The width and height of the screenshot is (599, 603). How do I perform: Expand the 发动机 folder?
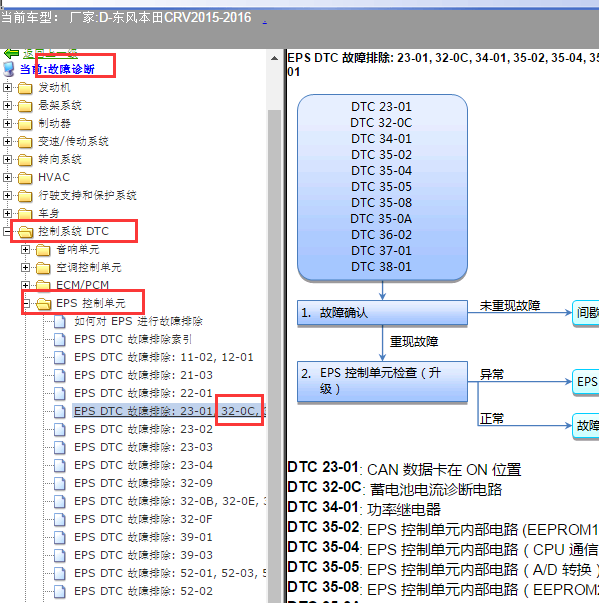[x=7, y=87]
